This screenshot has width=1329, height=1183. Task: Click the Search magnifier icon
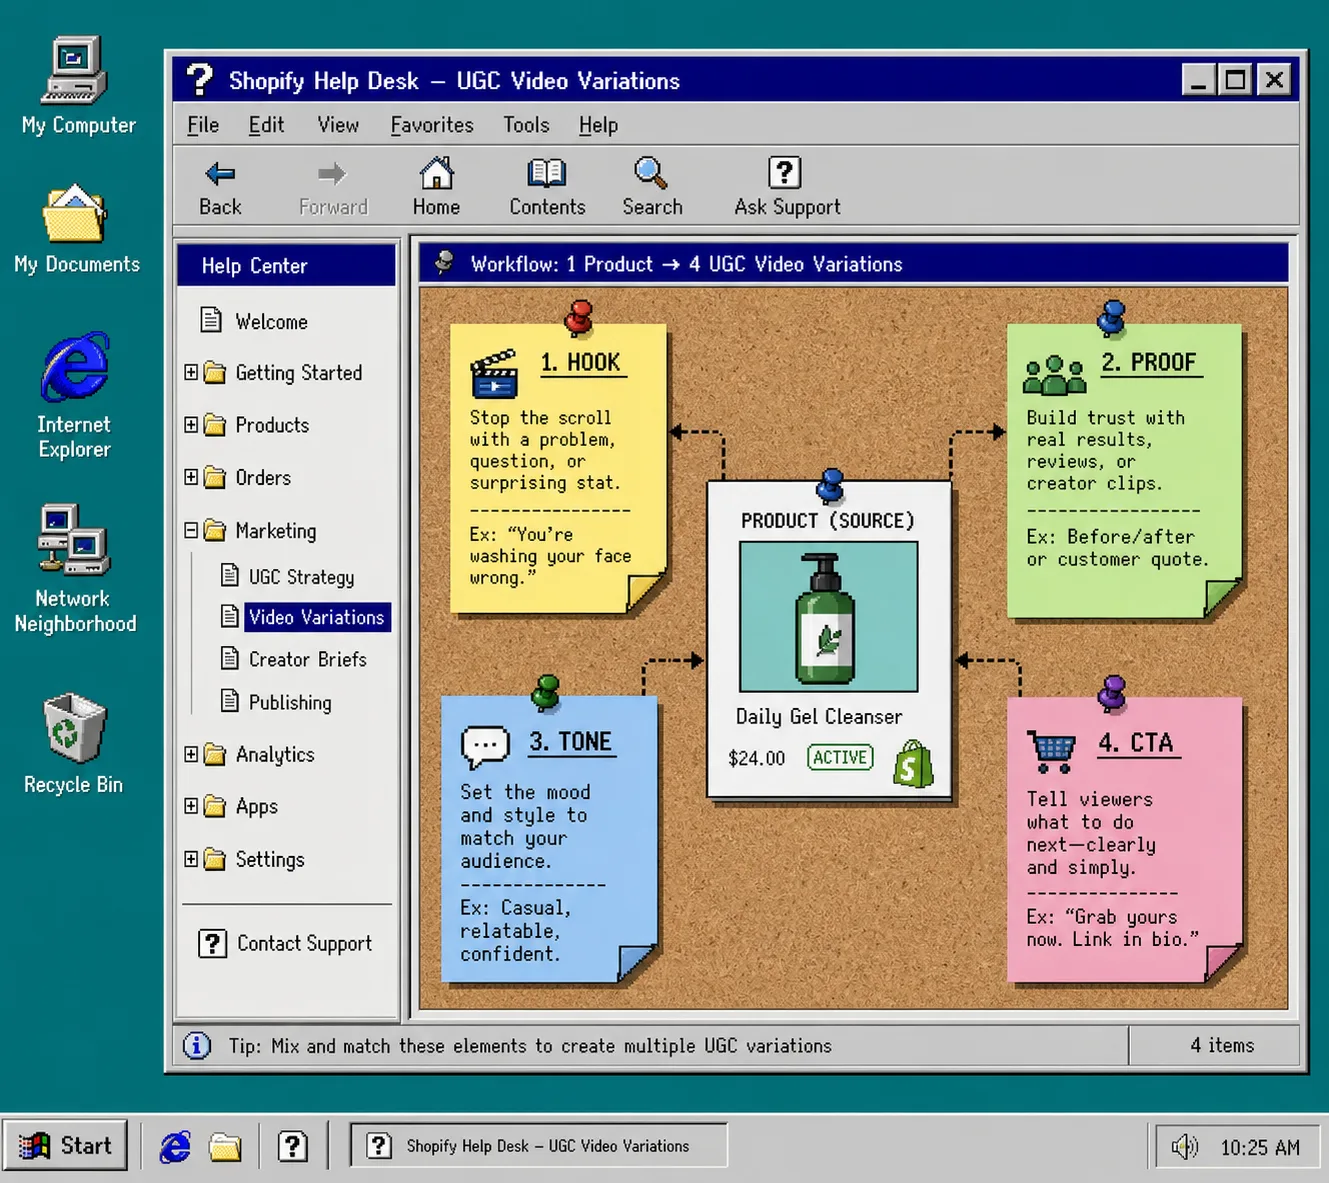(x=652, y=187)
